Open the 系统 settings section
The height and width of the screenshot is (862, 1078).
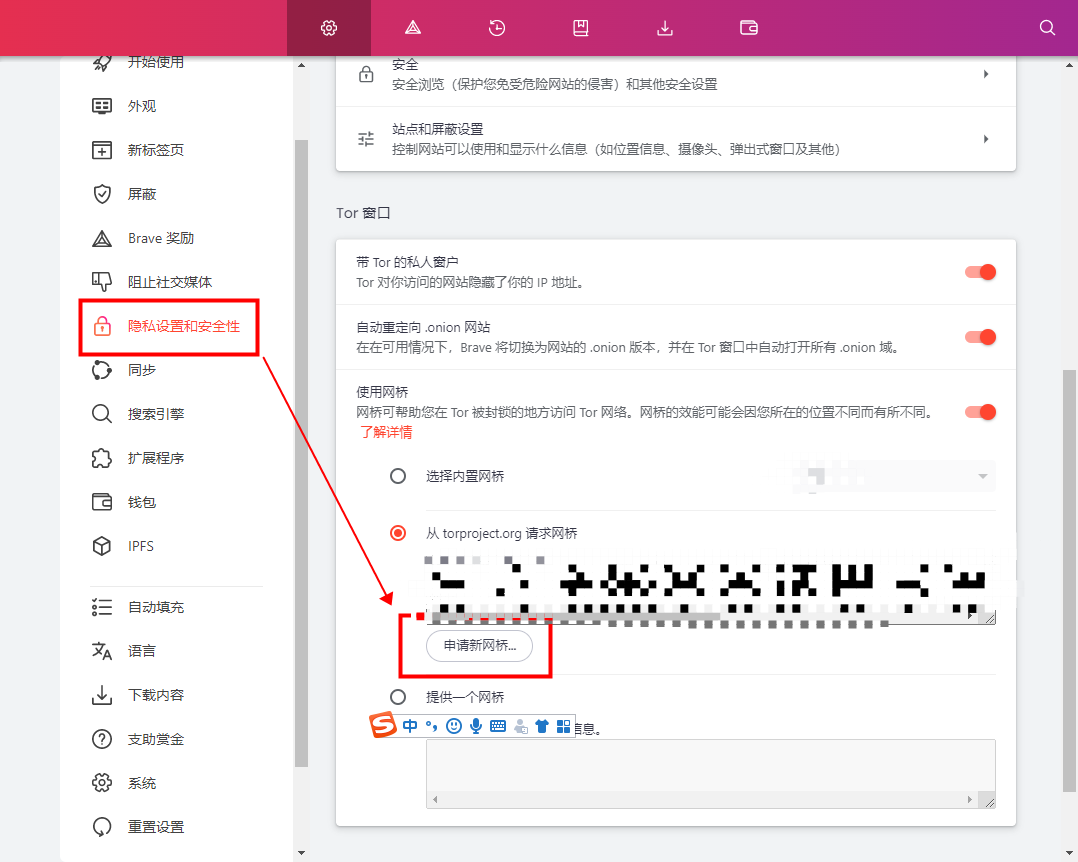click(144, 782)
